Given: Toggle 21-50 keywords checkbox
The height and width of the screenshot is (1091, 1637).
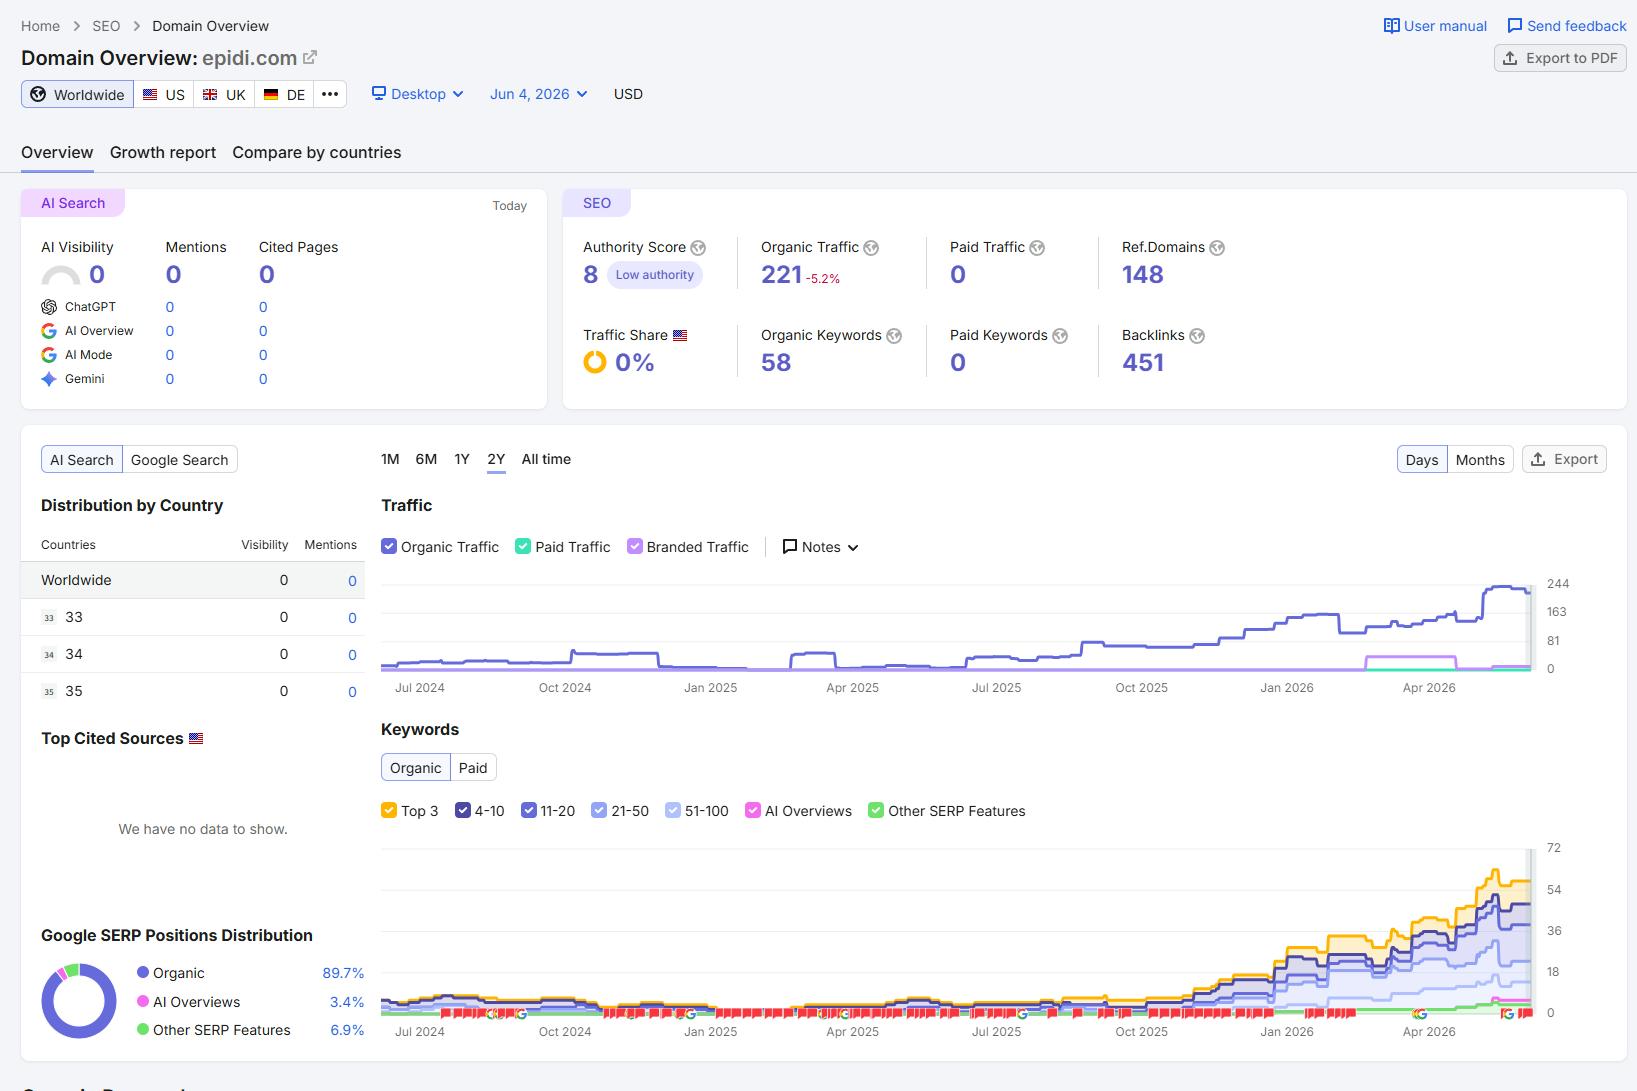Looking at the screenshot, I should [x=599, y=810].
